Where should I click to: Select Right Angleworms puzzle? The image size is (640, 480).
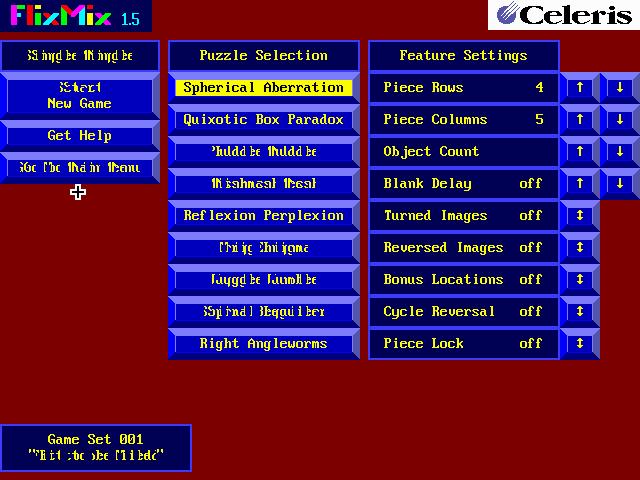coord(264,343)
